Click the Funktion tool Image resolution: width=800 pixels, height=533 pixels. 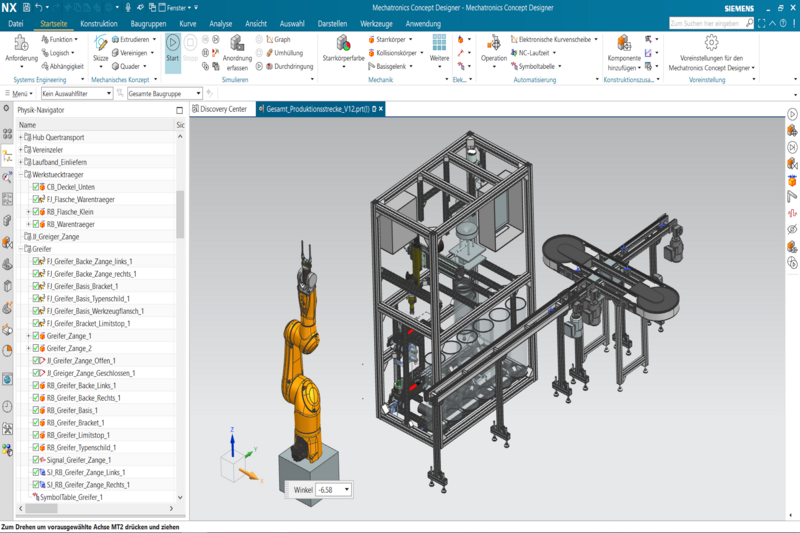pos(60,39)
